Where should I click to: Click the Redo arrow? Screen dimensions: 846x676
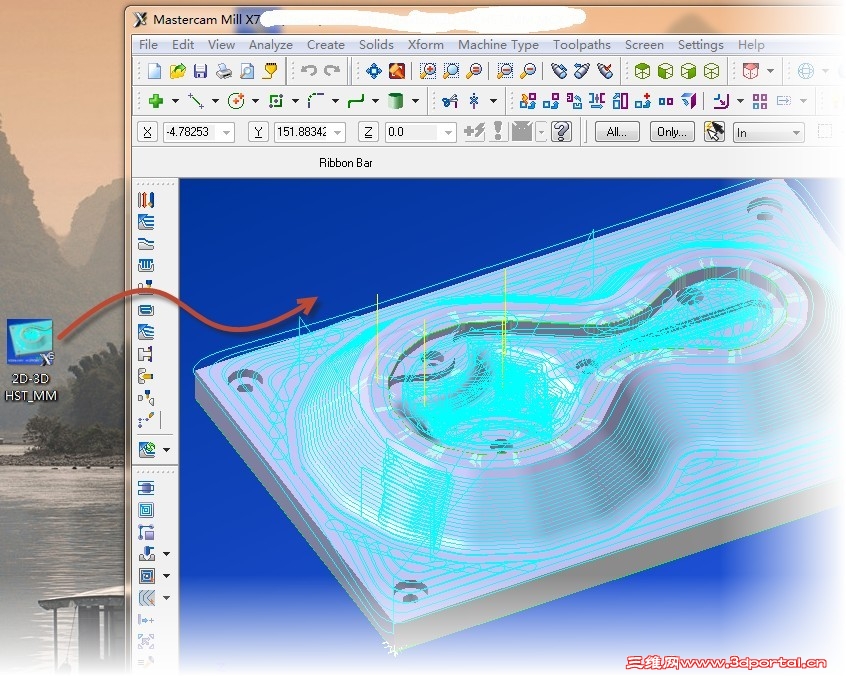click(332, 71)
